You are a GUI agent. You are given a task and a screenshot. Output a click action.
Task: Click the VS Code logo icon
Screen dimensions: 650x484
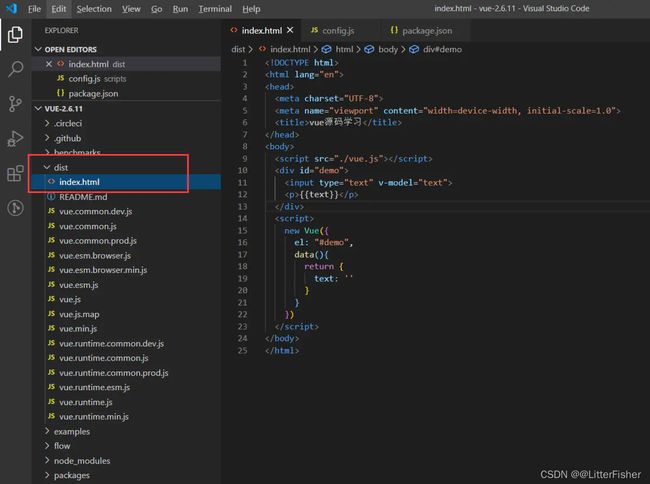pyautogui.click(x=11, y=8)
